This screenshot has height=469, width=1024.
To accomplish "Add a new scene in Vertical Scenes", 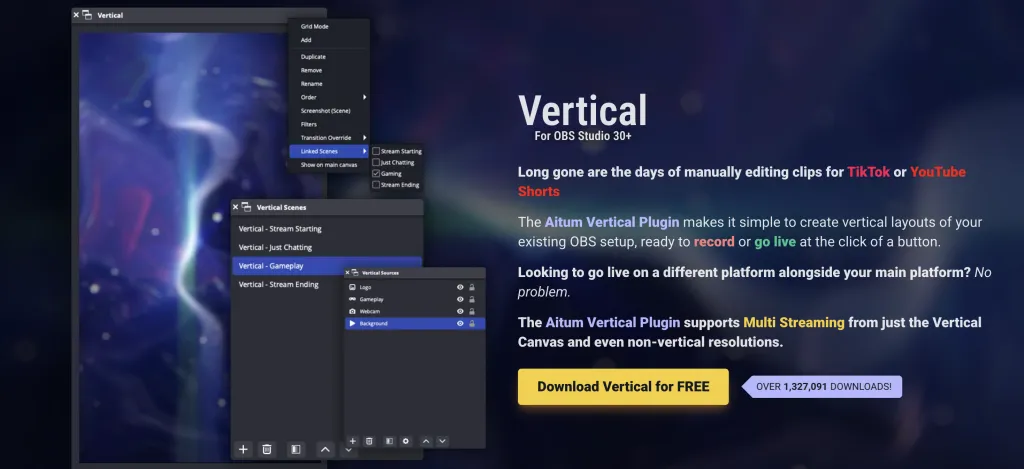I will pos(243,449).
